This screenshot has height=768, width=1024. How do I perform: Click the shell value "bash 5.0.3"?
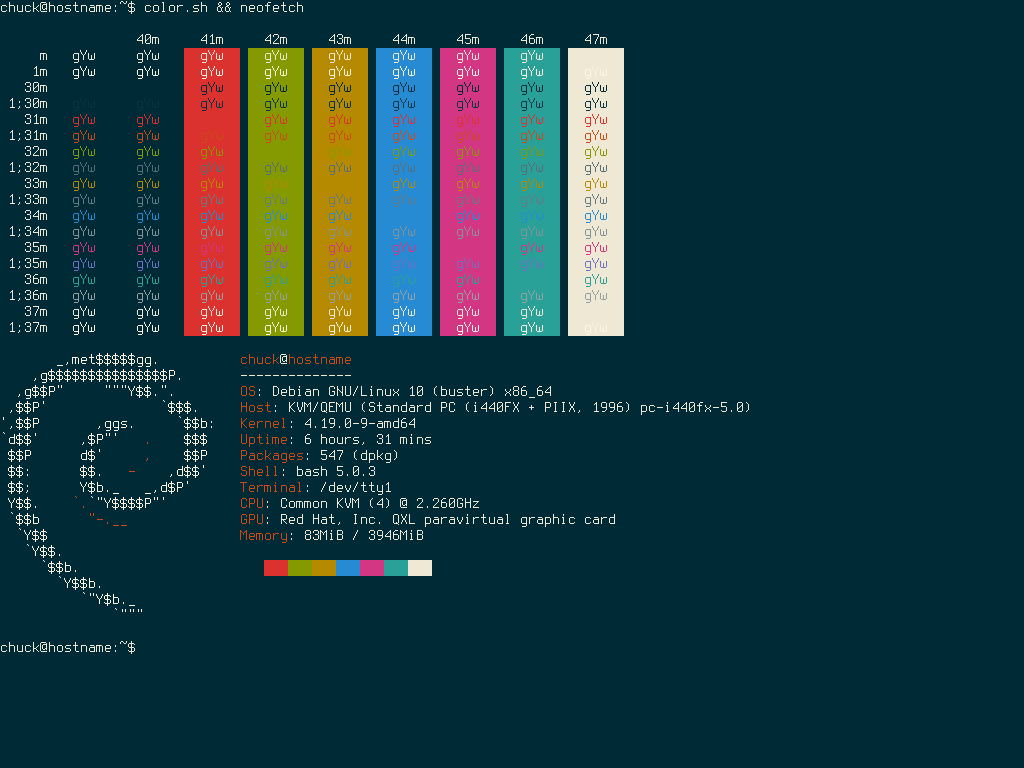(x=336, y=472)
